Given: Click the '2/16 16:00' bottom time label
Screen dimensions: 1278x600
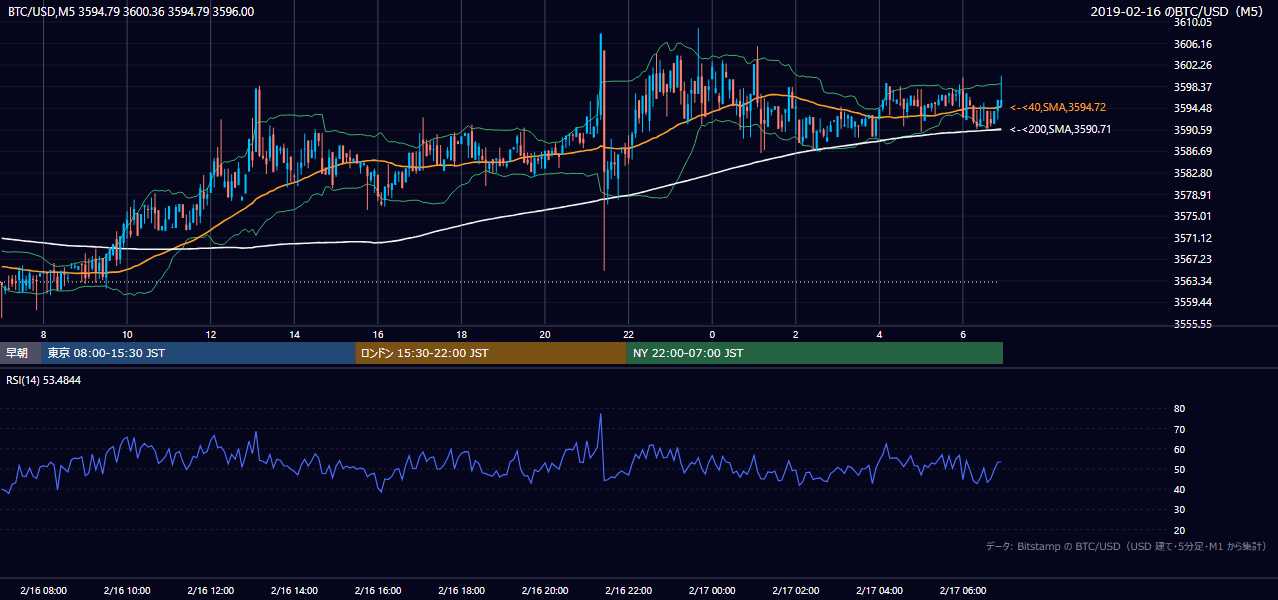Looking at the screenshot, I should (x=378, y=591).
